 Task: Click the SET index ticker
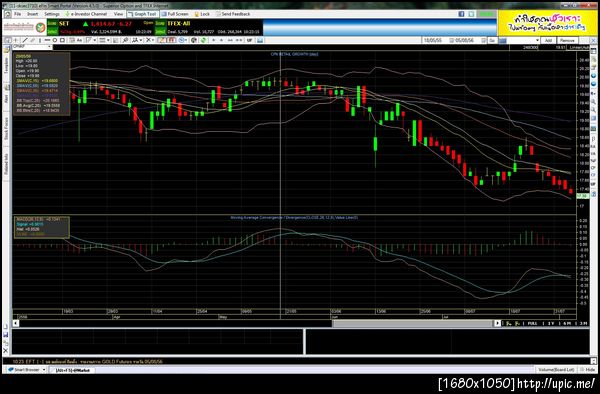pos(64,24)
